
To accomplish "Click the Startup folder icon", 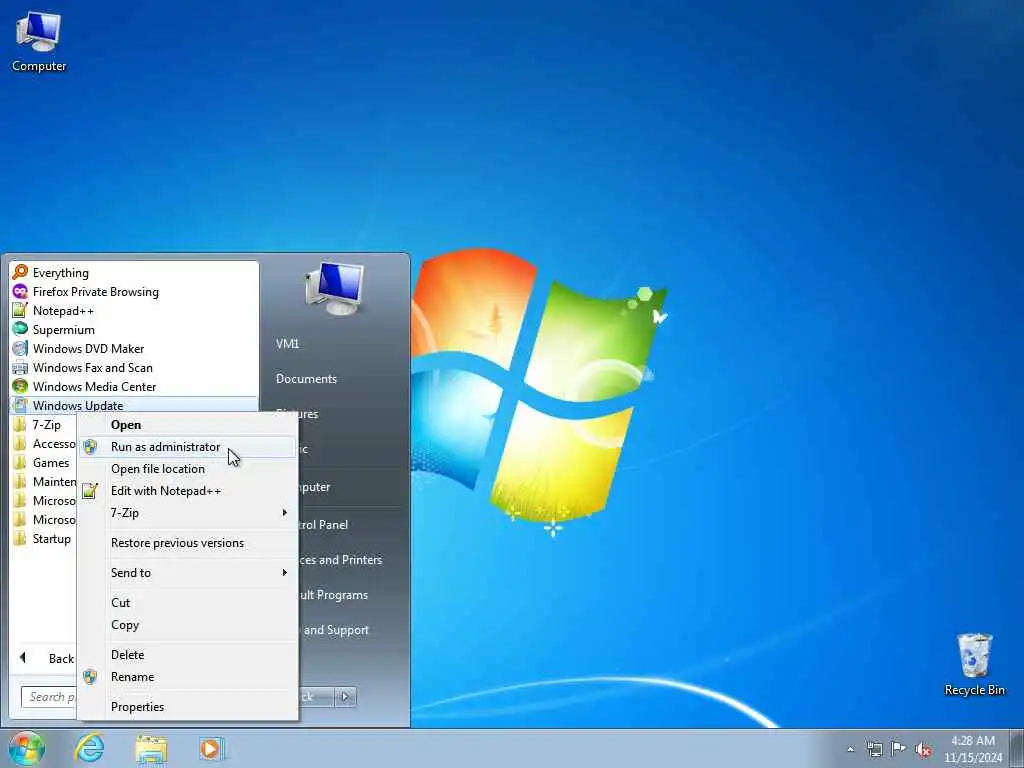I will pyautogui.click(x=20, y=538).
